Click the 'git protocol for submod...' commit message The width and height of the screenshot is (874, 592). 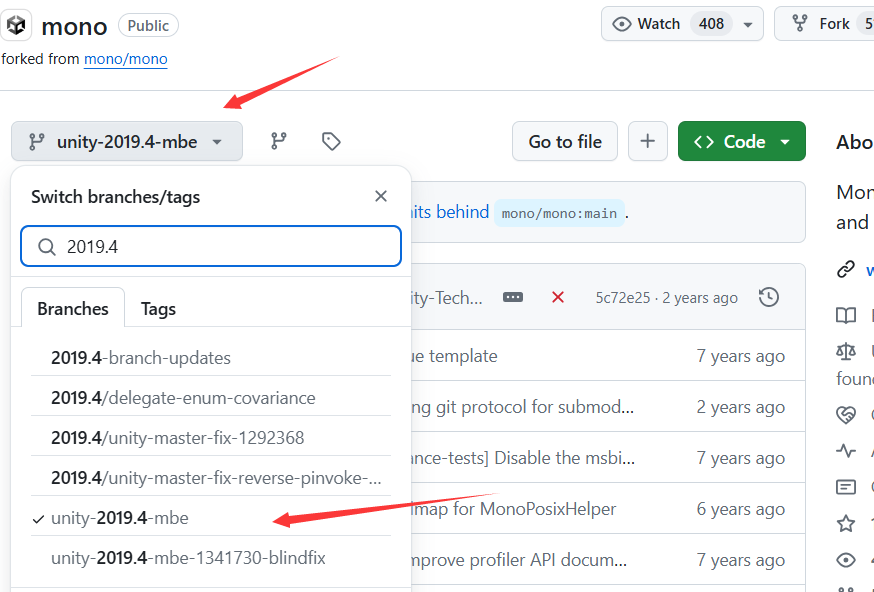point(523,407)
